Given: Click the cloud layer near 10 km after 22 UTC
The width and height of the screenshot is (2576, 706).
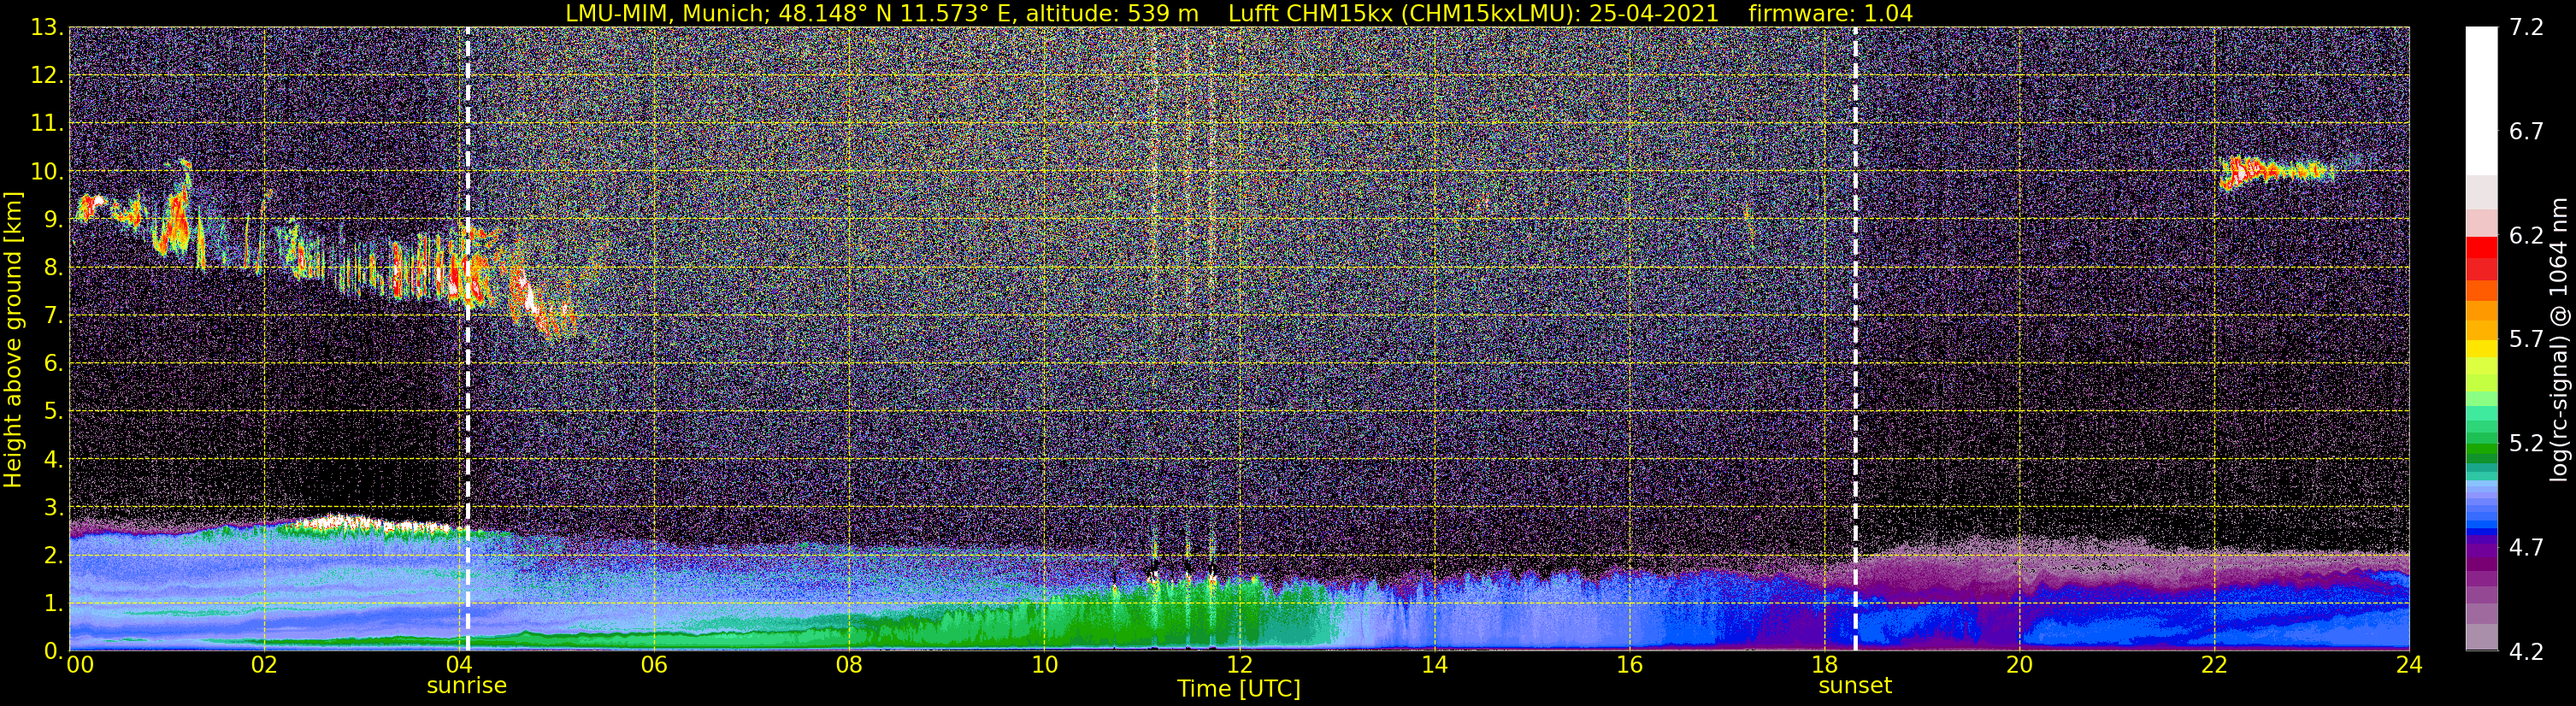Looking at the screenshot, I should click(x=2276, y=171).
